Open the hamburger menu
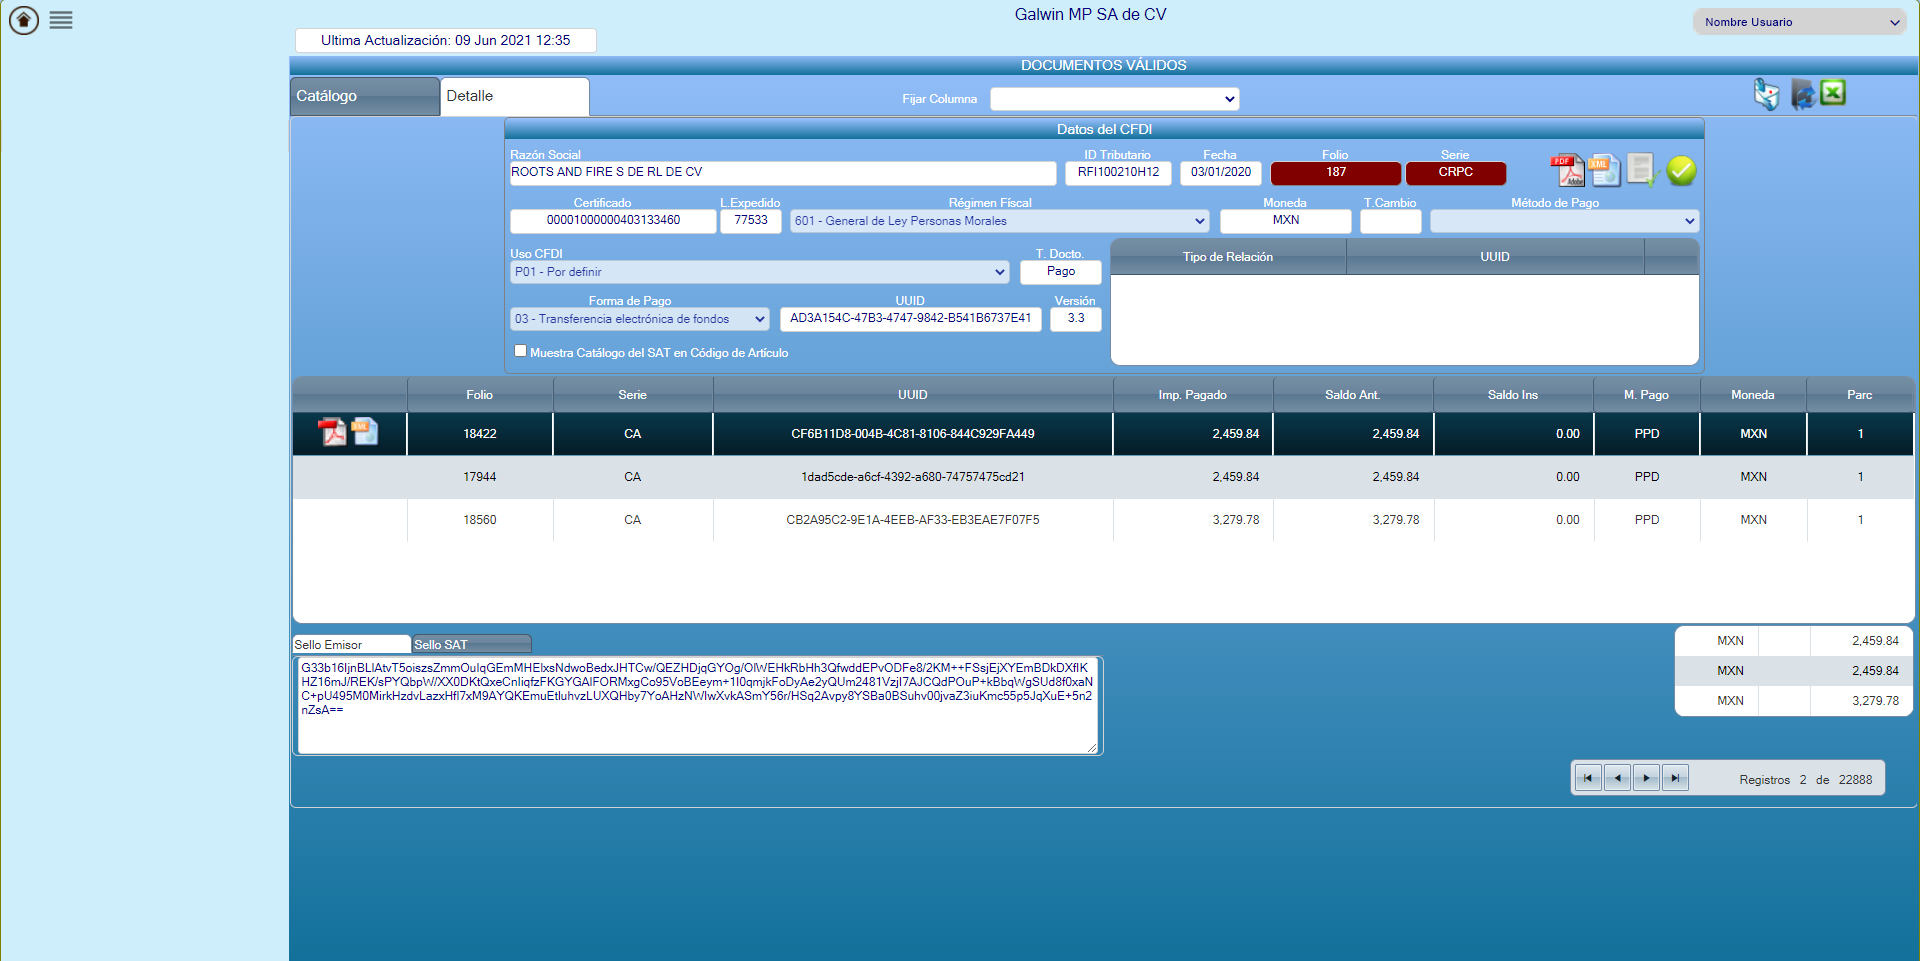The height and width of the screenshot is (961, 1920). tap(61, 20)
